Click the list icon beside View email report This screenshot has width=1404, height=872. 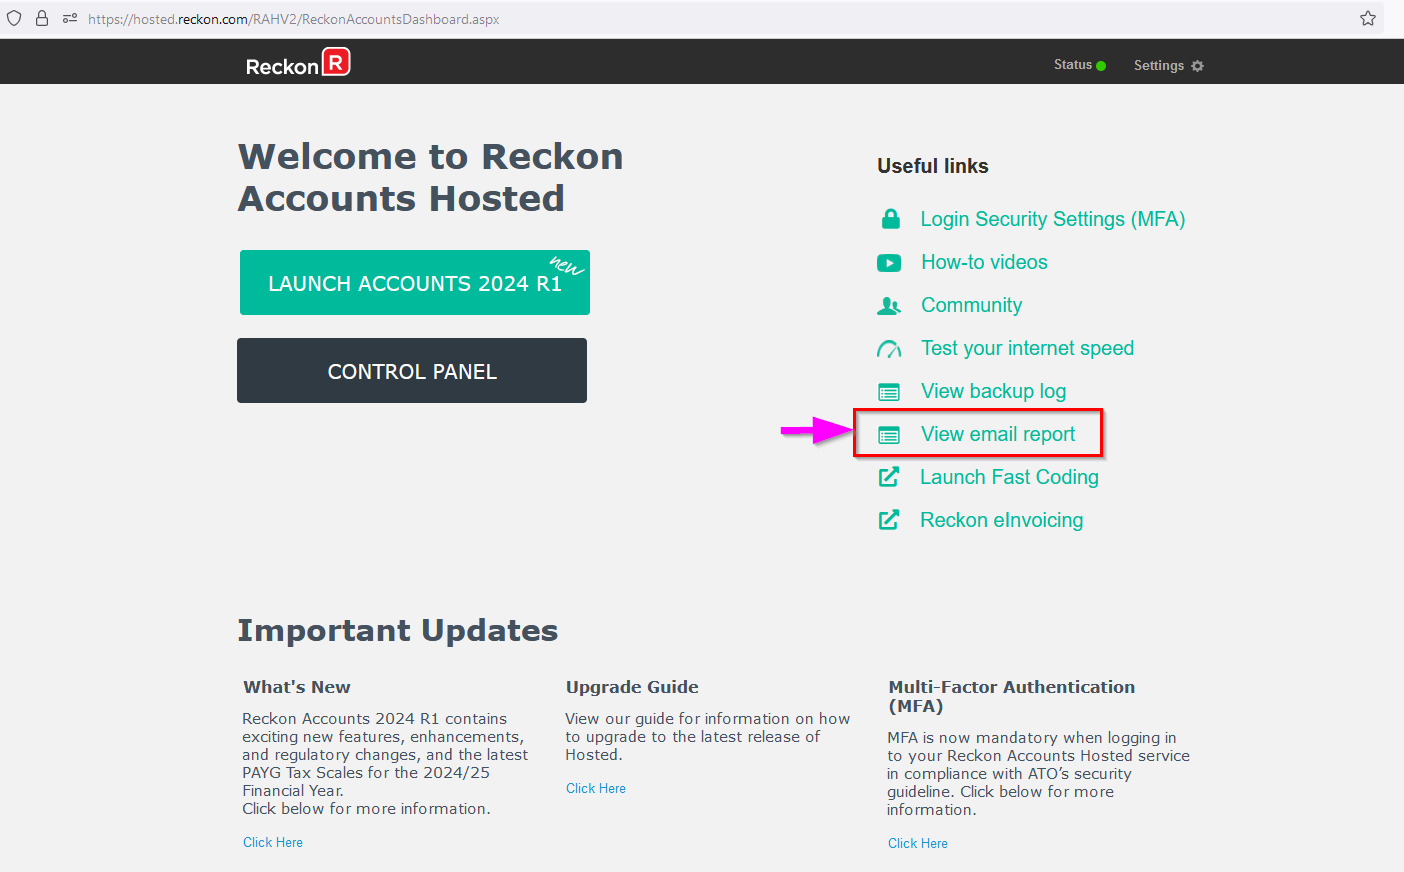tap(889, 435)
